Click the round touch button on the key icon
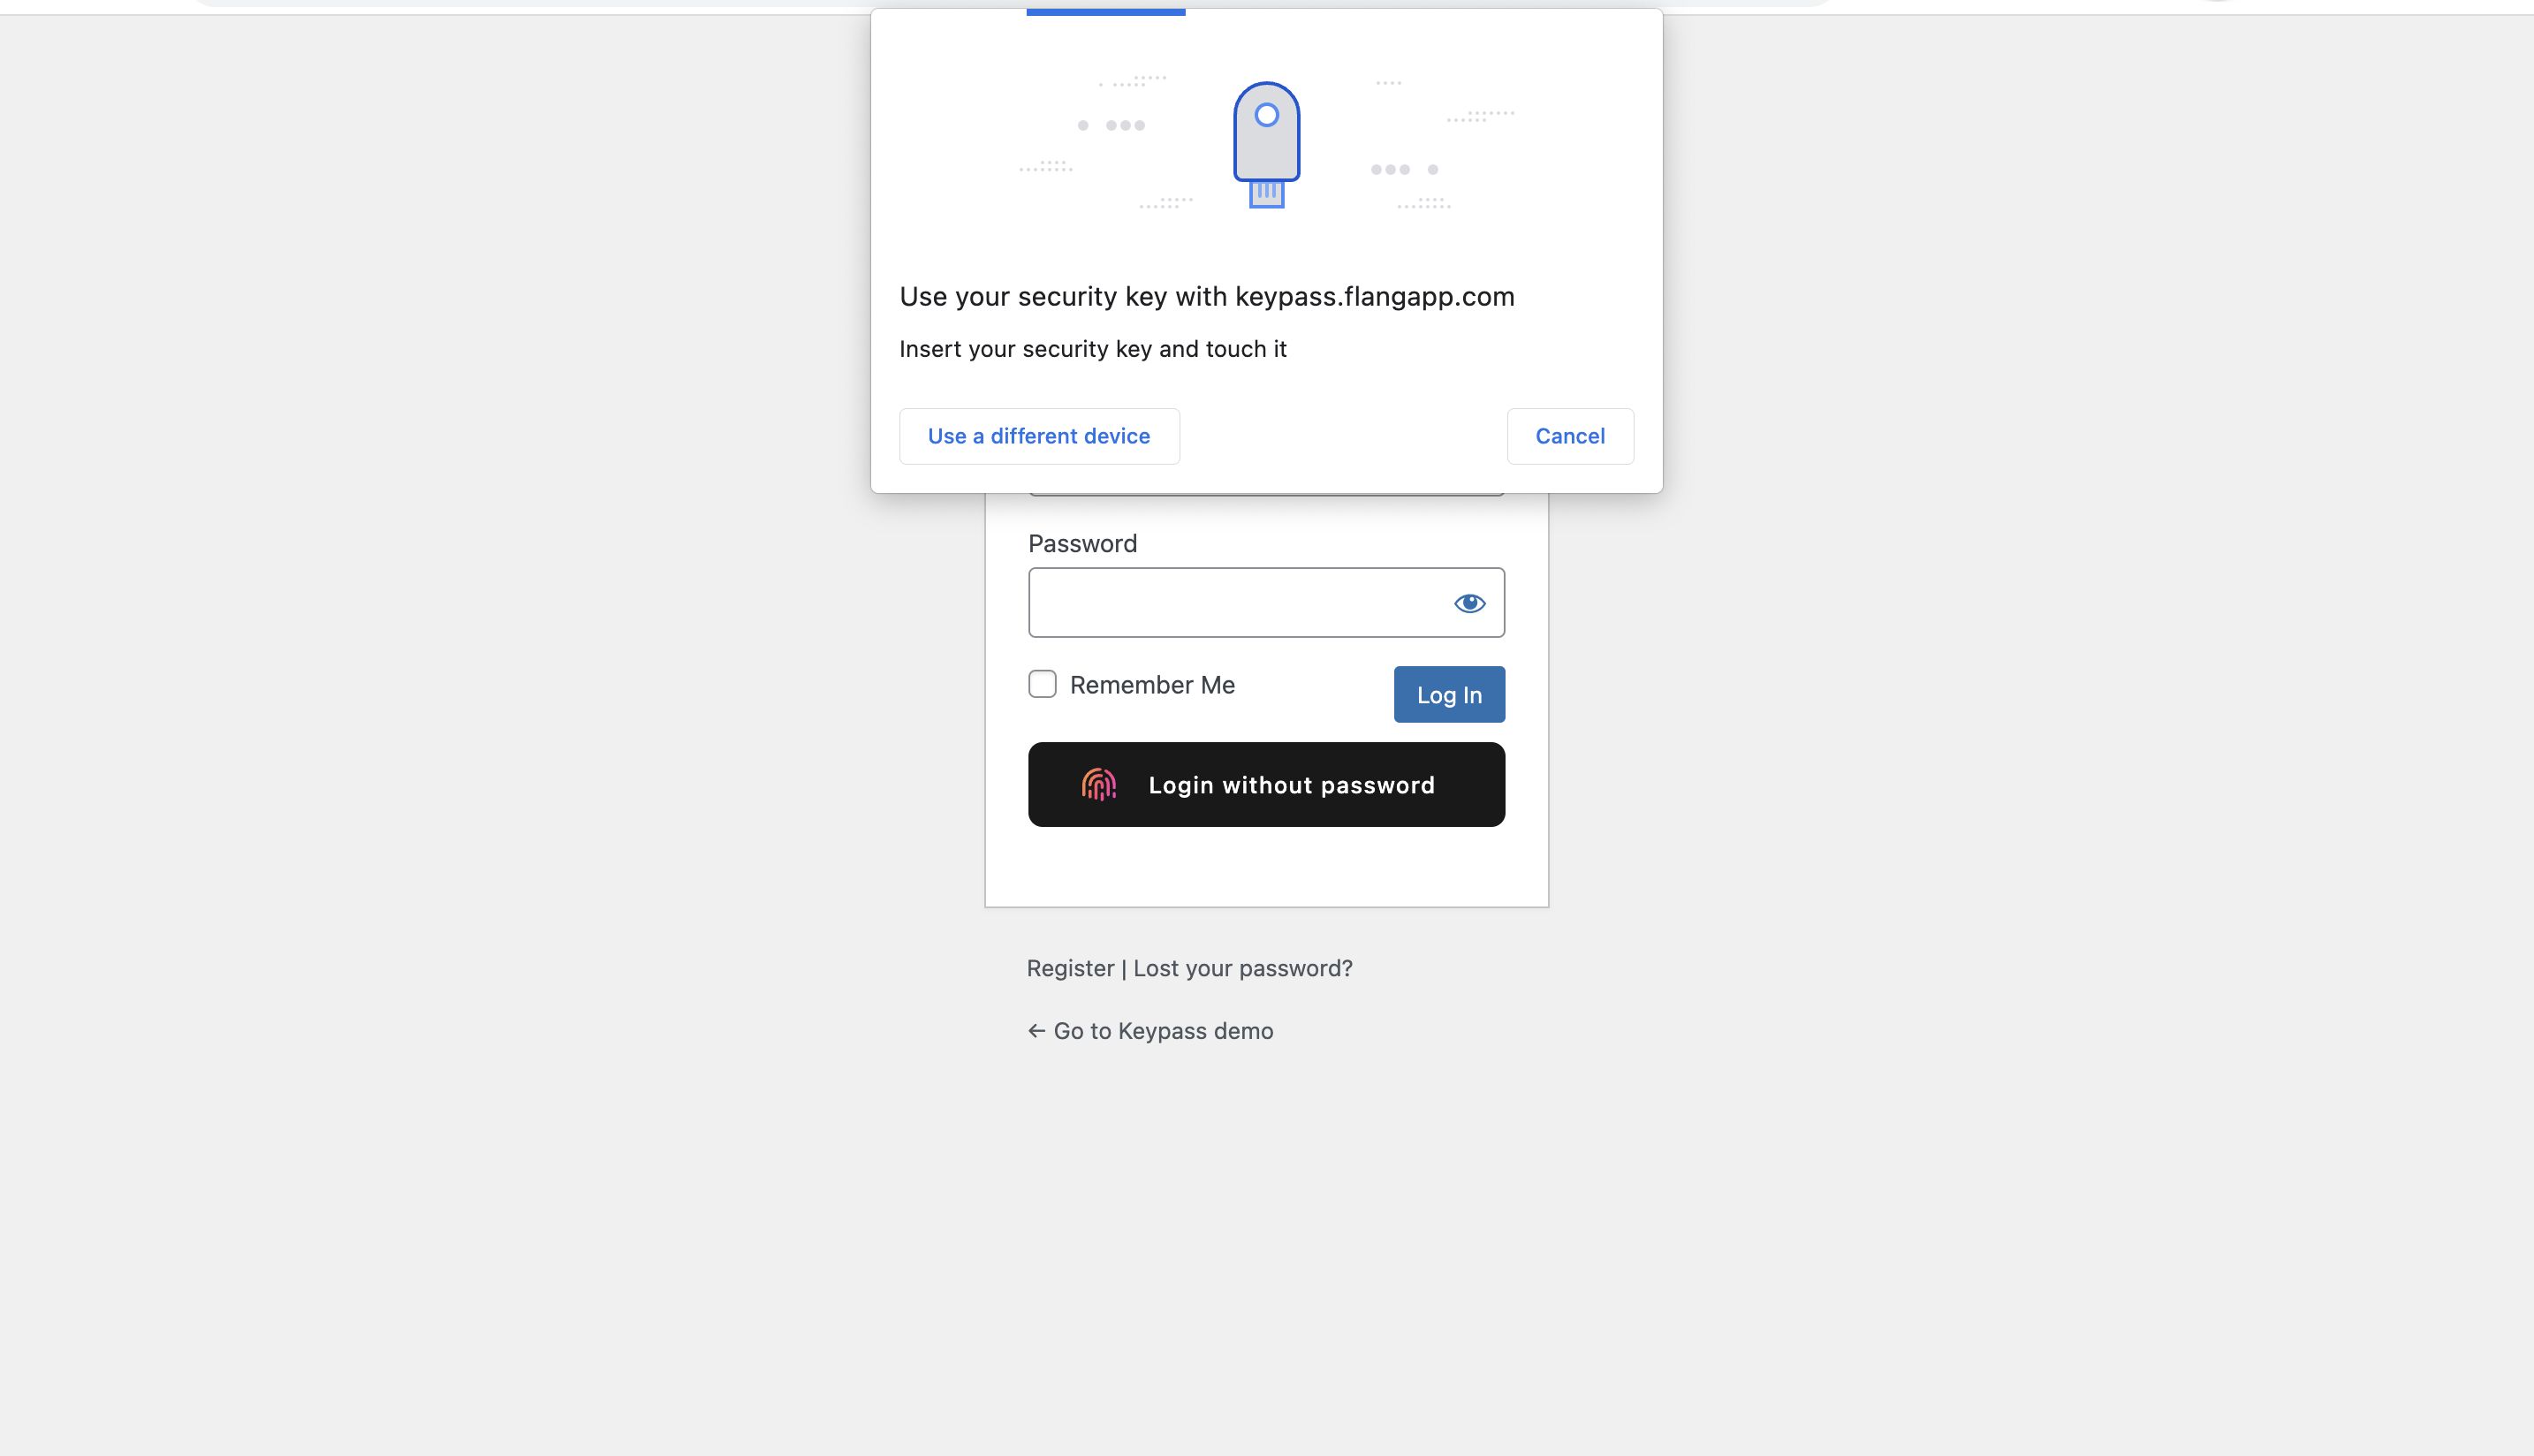2534x1456 pixels. tap(1267, 115)
